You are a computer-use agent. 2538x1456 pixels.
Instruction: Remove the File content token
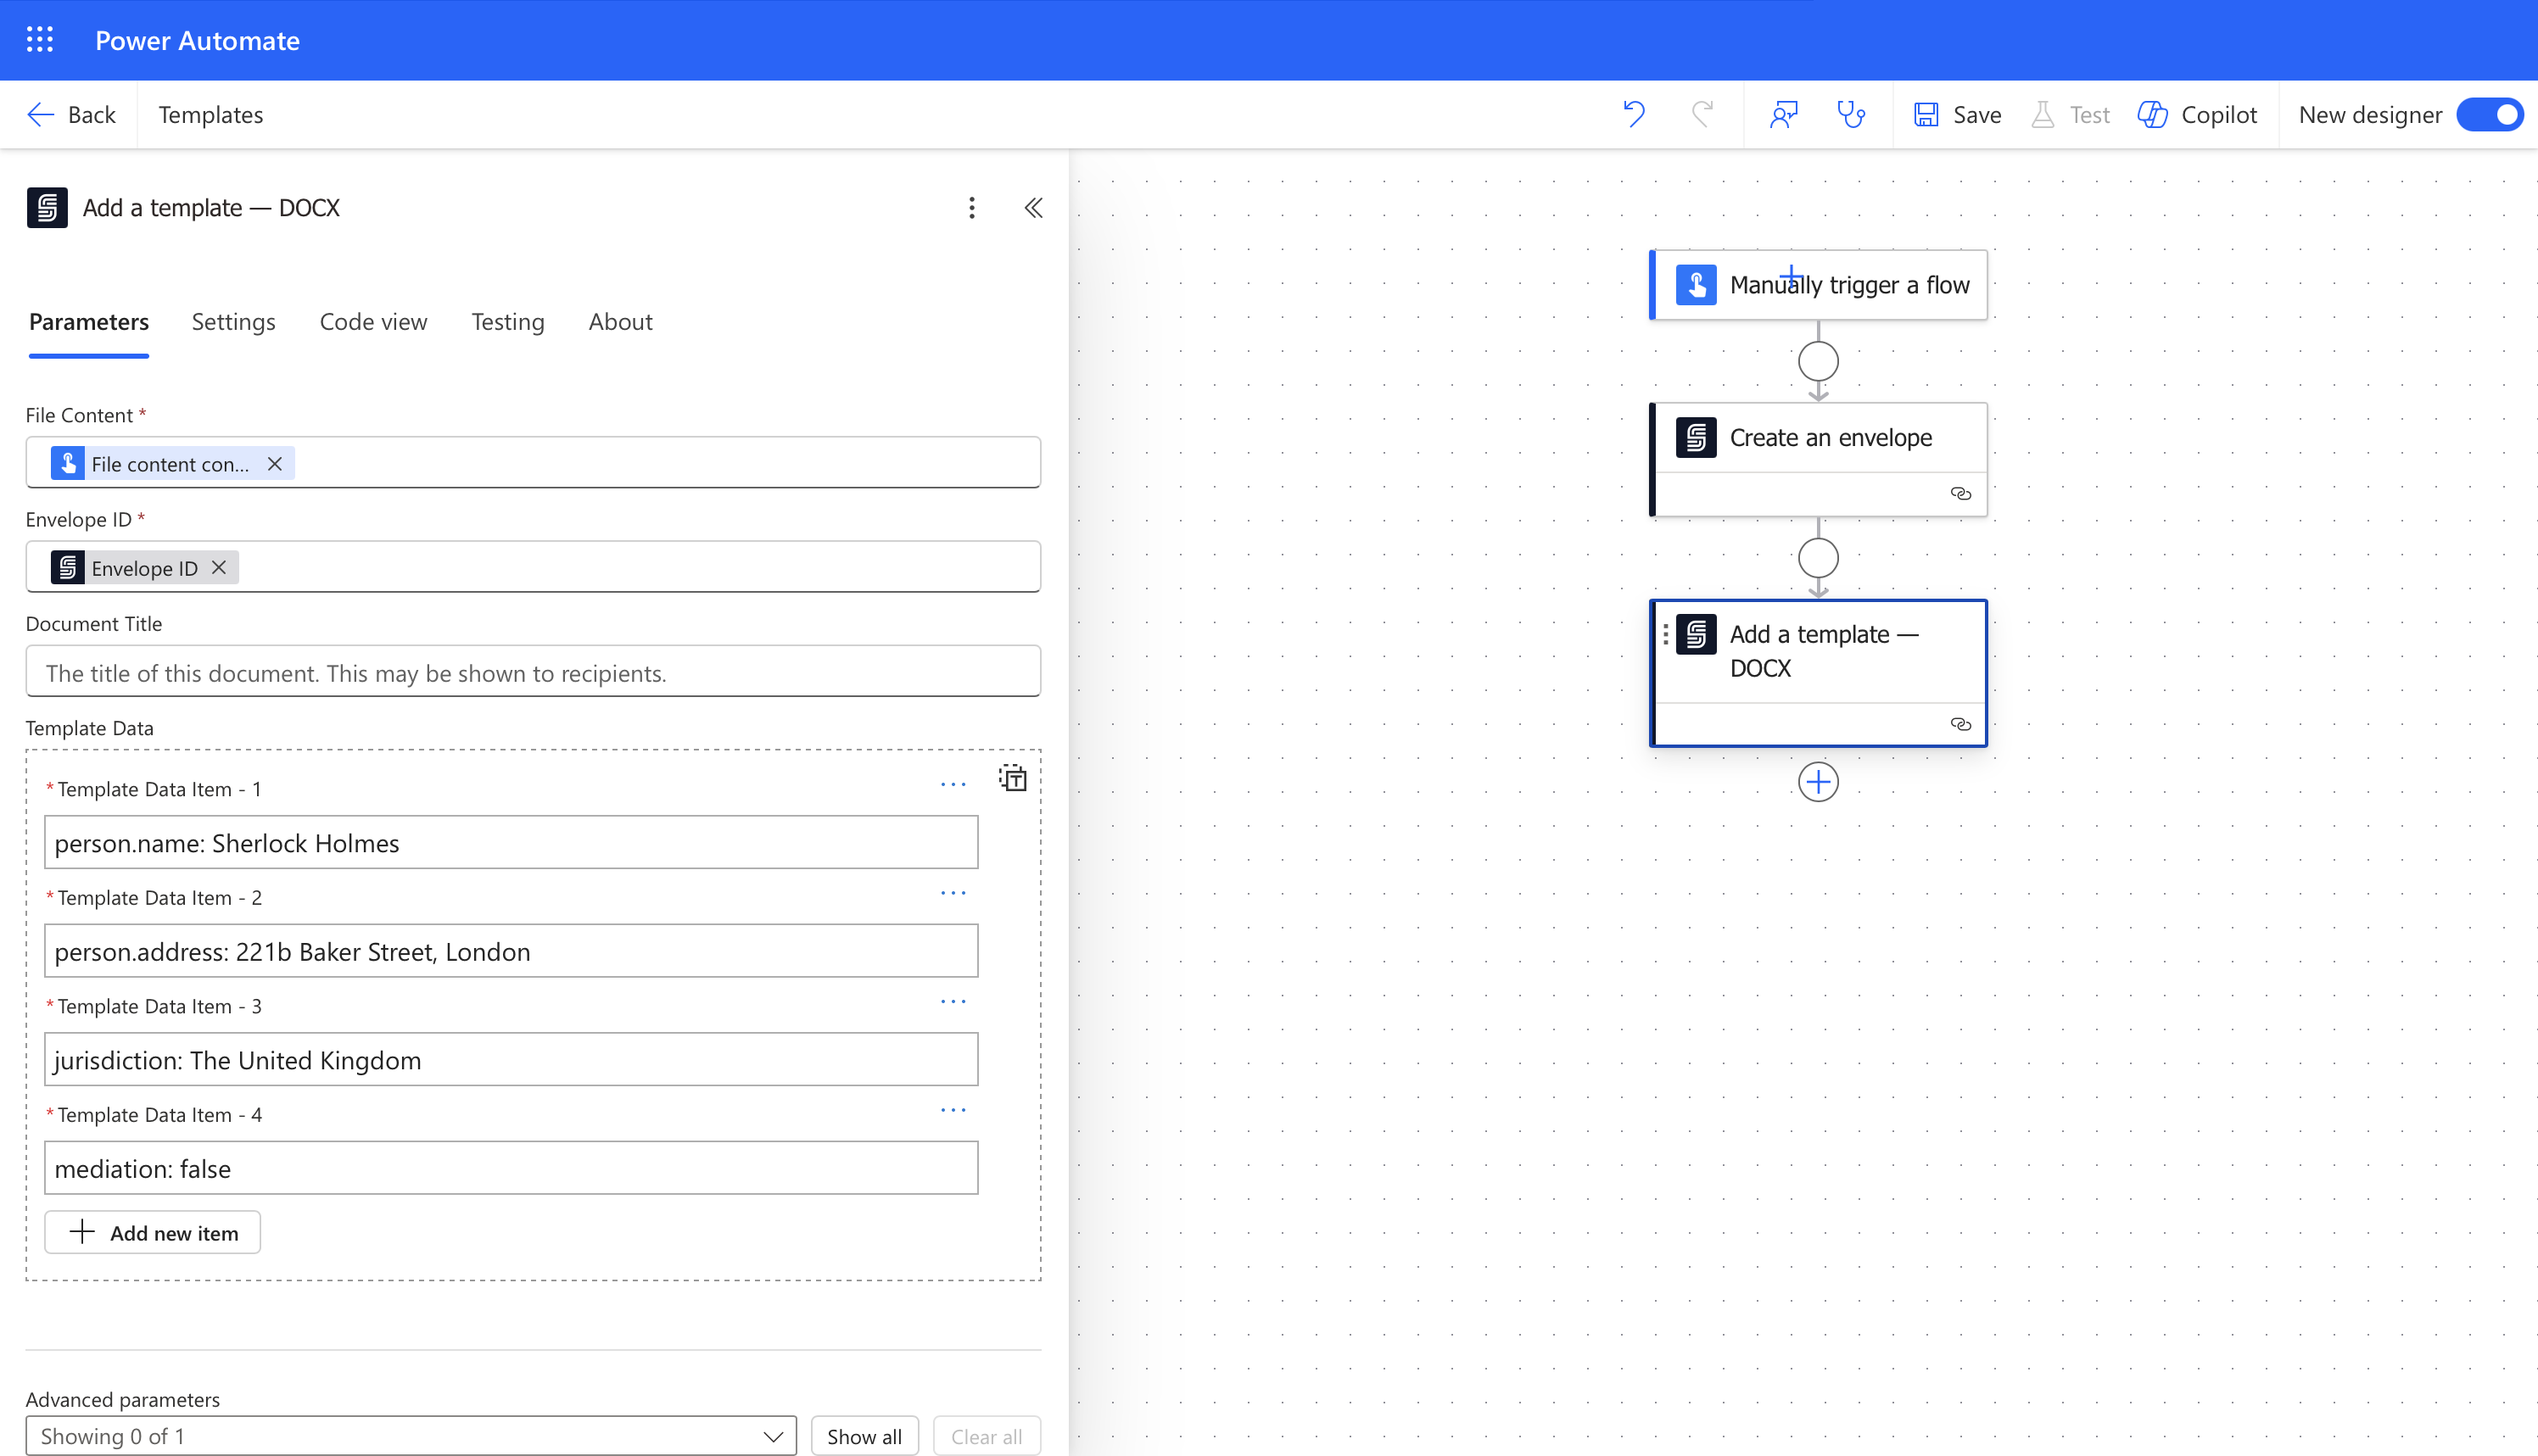tap(275, 464)
